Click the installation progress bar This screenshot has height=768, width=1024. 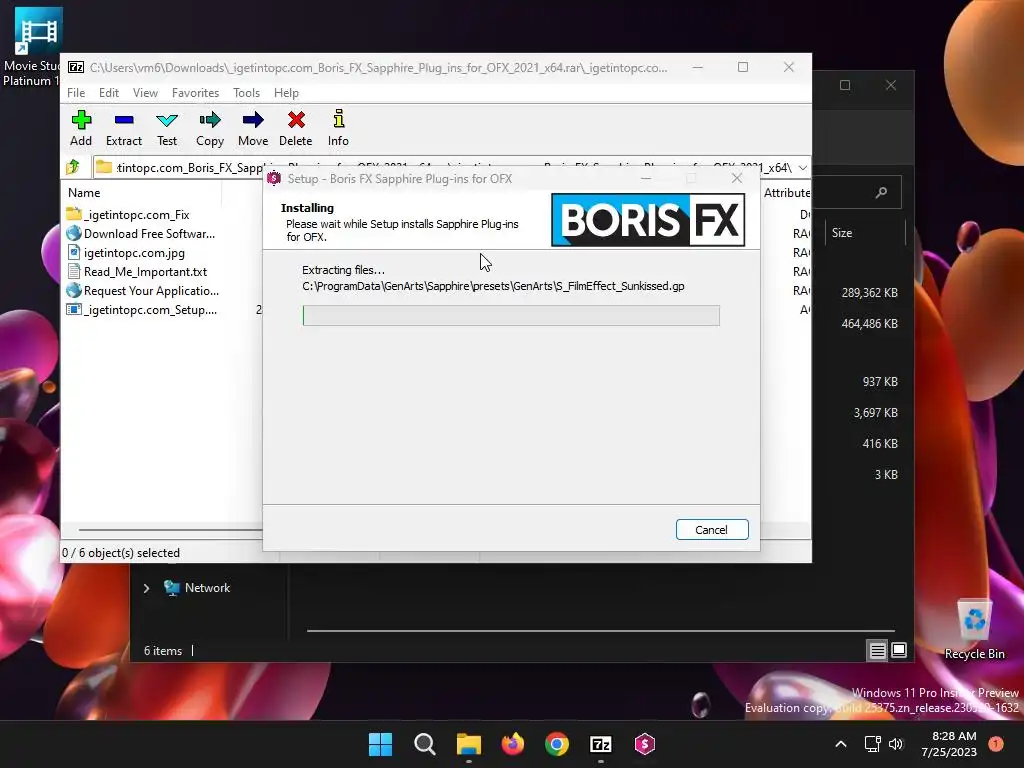tap(511, 315)
